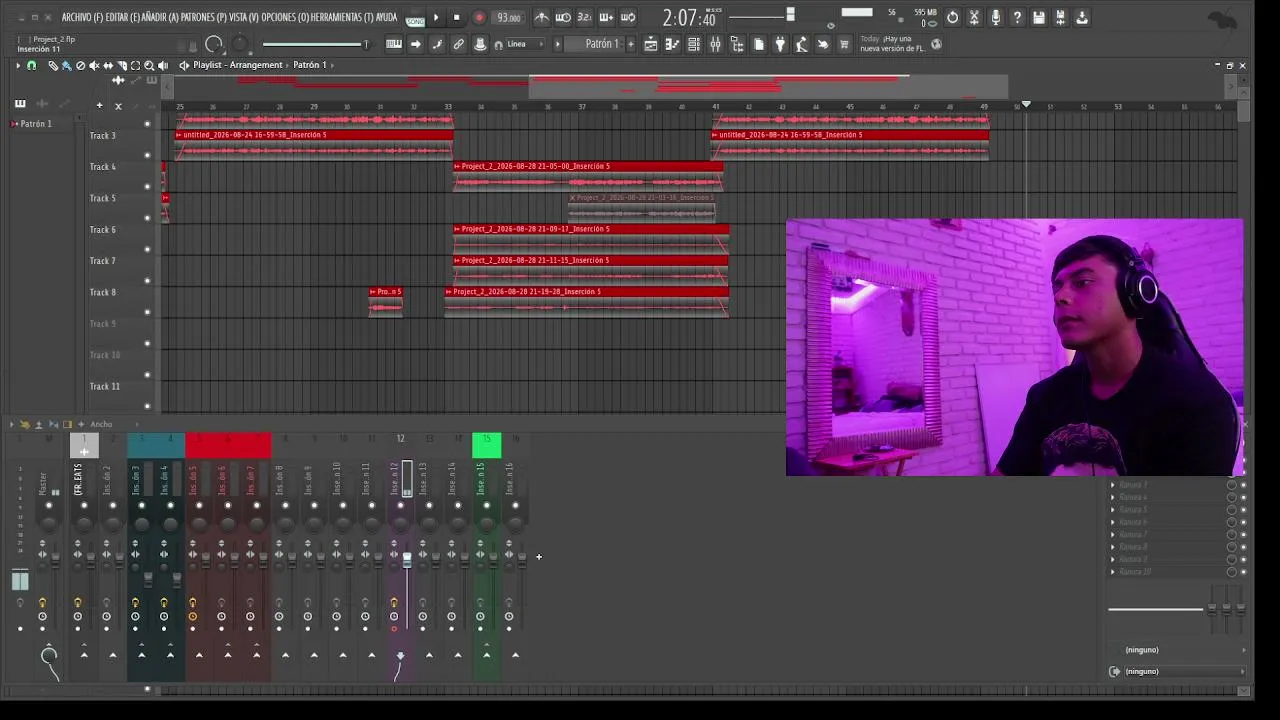Open the news about a new FL version
This screenshot has width=1280, height=720.
click(x=887, y=44)
